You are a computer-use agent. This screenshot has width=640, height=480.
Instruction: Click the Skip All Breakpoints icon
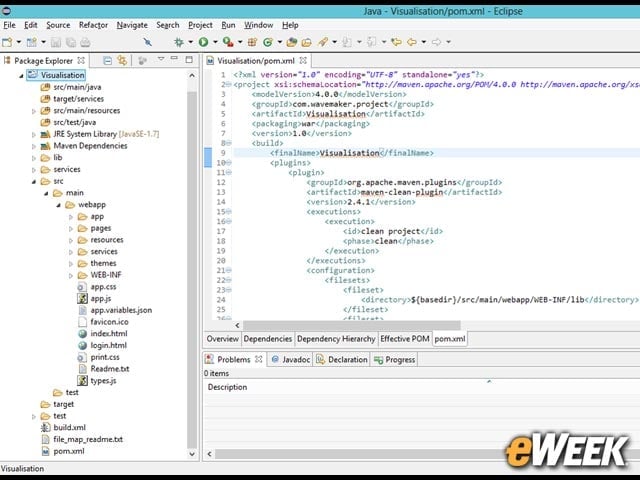click(147, 42)
